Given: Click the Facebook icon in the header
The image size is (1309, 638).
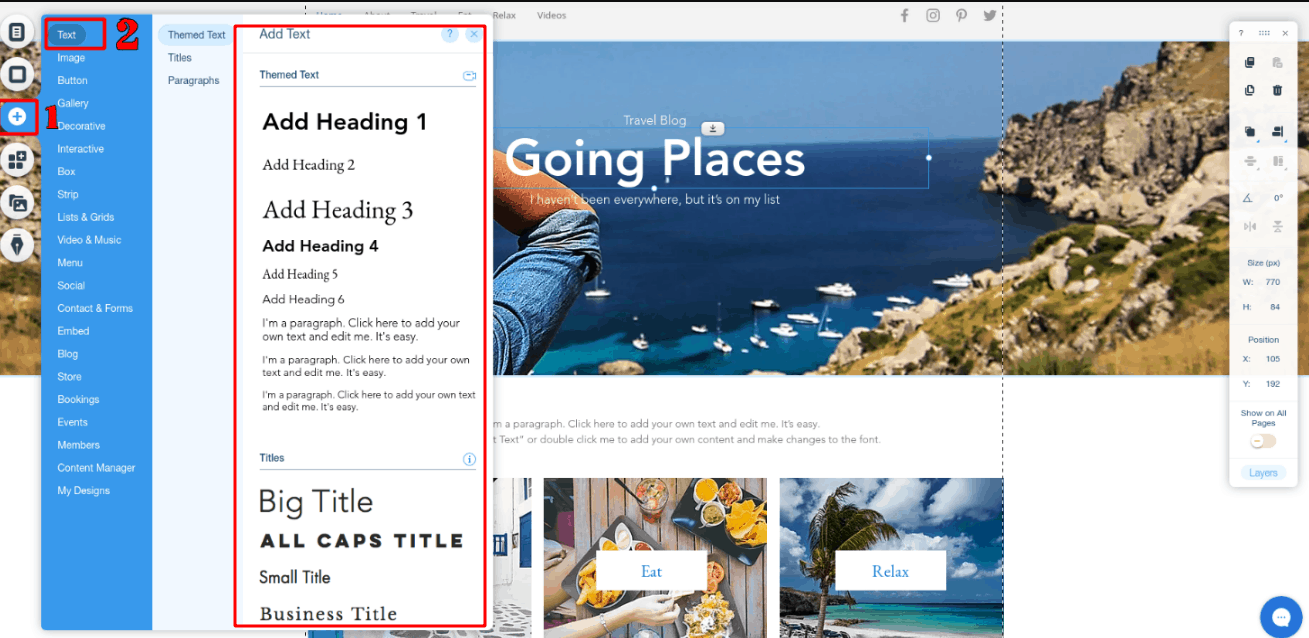Looking at the screenshot, I should [904, 15].
